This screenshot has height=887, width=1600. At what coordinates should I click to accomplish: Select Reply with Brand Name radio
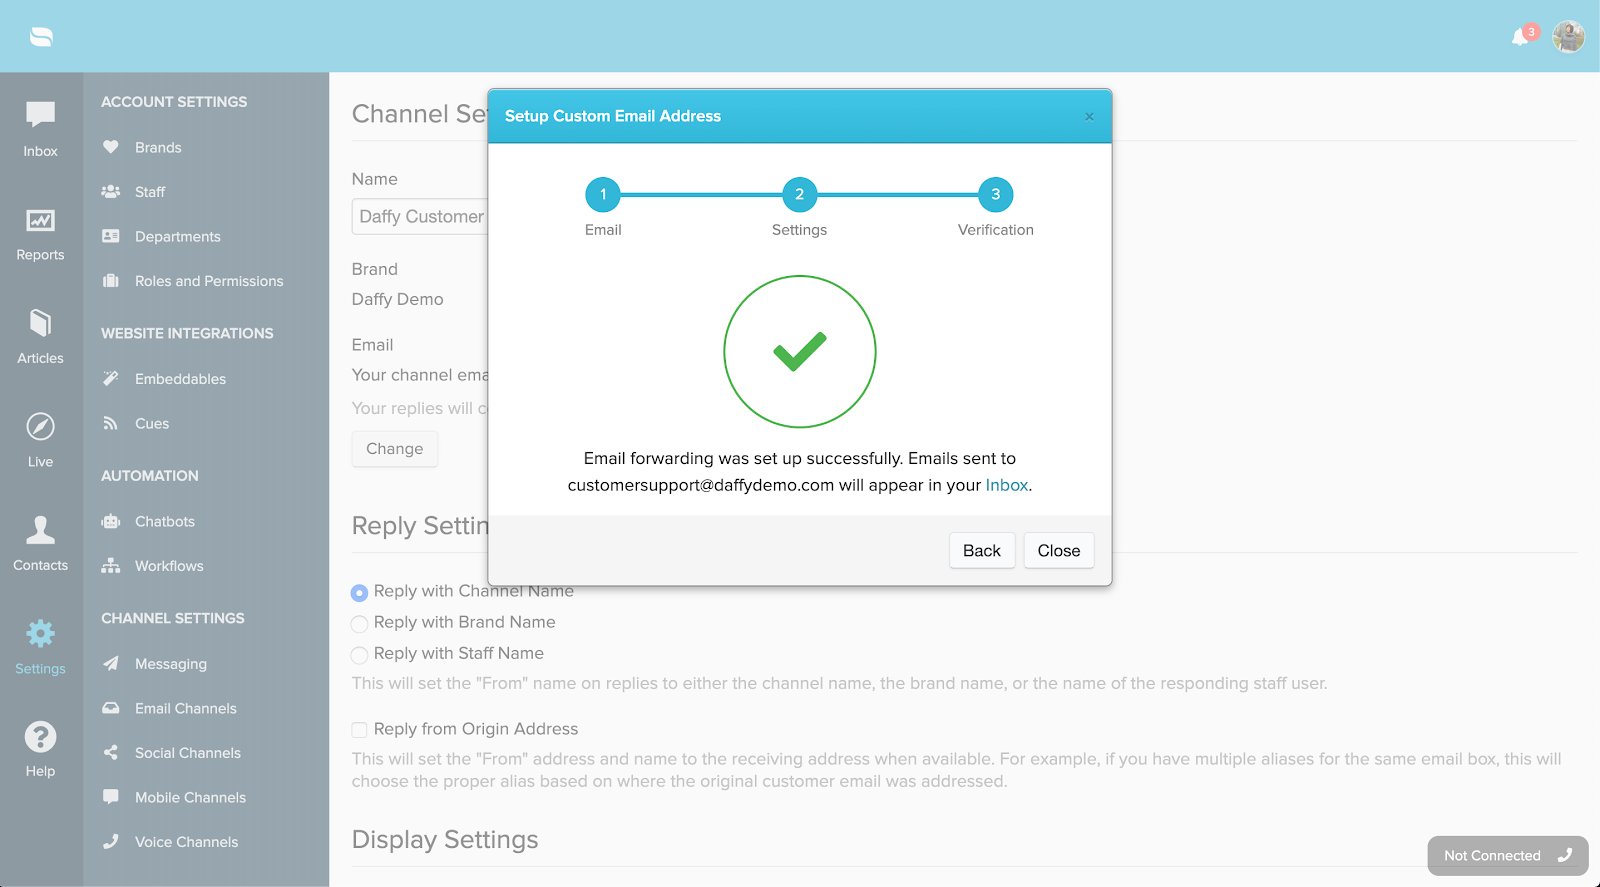(360, 624)
